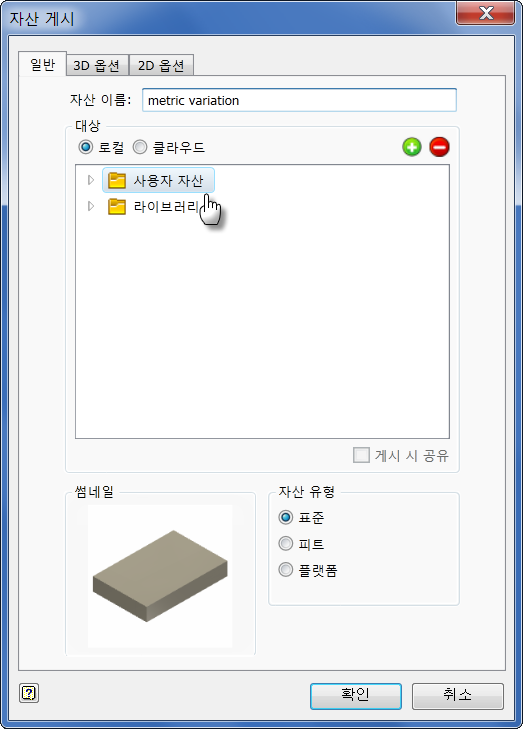Cancel using the 취소 button
The width and height of the screenshot is (523, 729).
pyautogui.click(x=457, y=696)
